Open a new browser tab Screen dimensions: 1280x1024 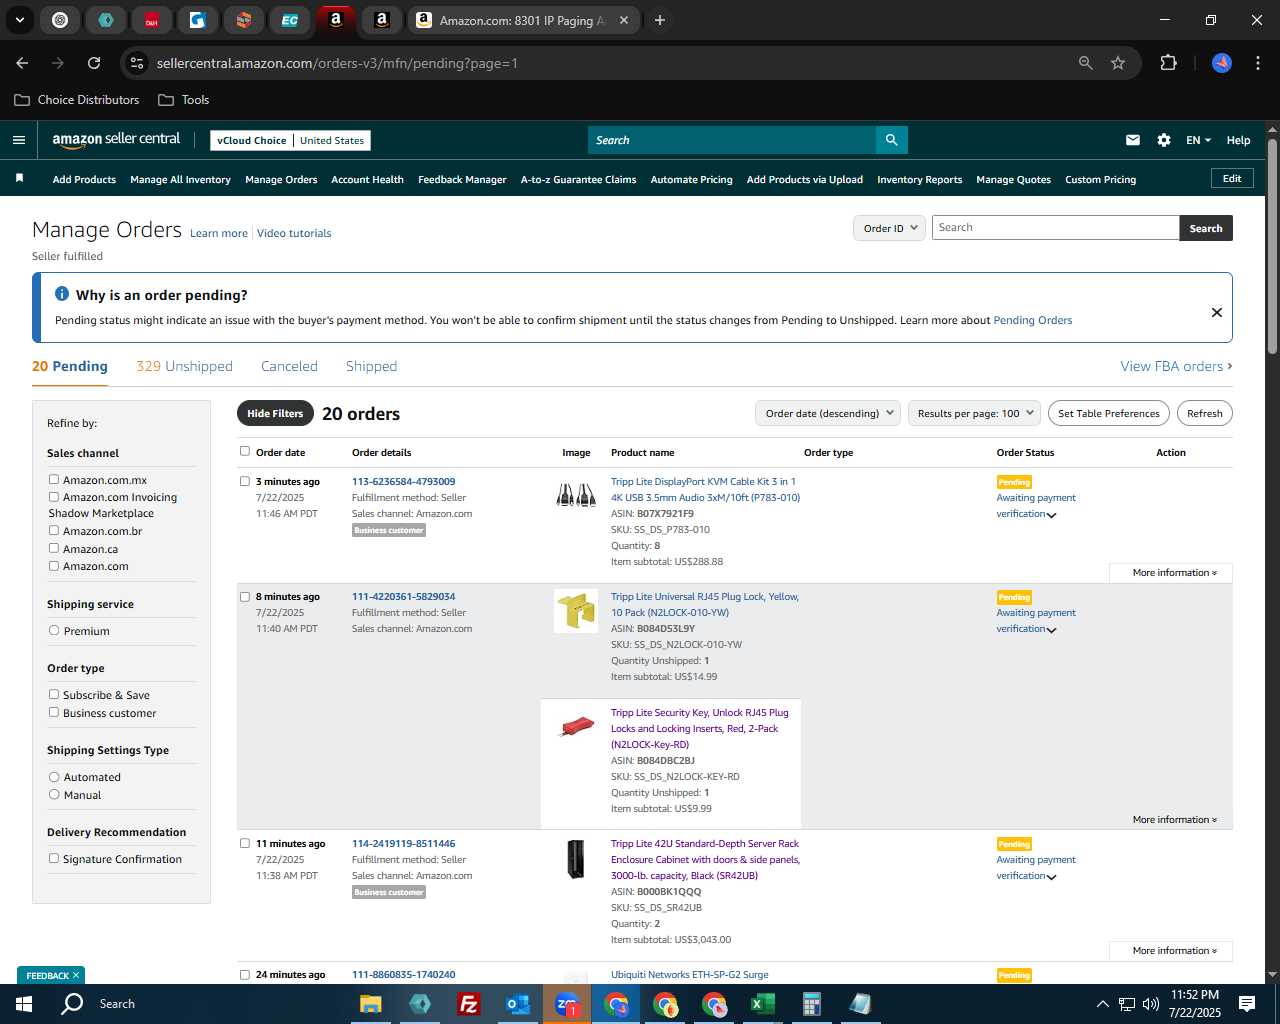tap(660, 20)
